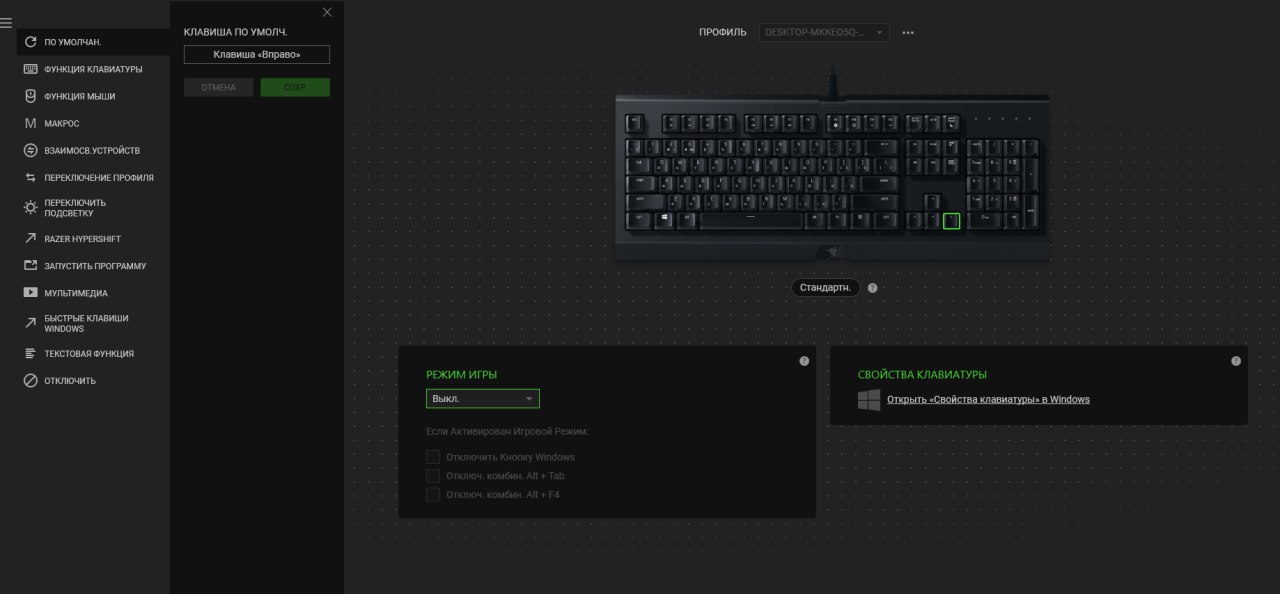Choose the Macro (МАКРОС) option

[x=61, y=123]
